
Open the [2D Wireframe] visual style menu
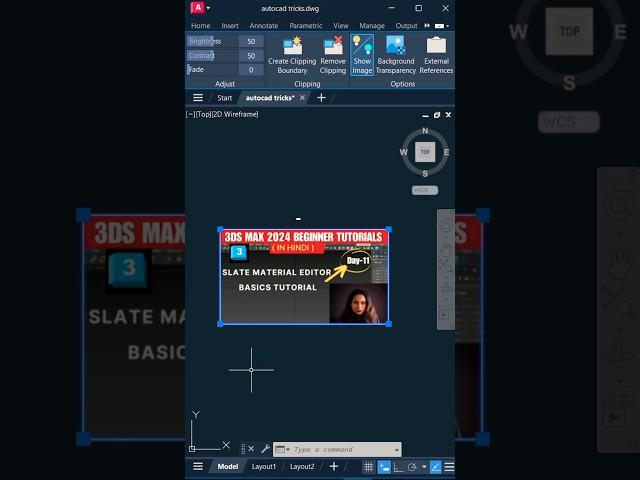(235, 114)
